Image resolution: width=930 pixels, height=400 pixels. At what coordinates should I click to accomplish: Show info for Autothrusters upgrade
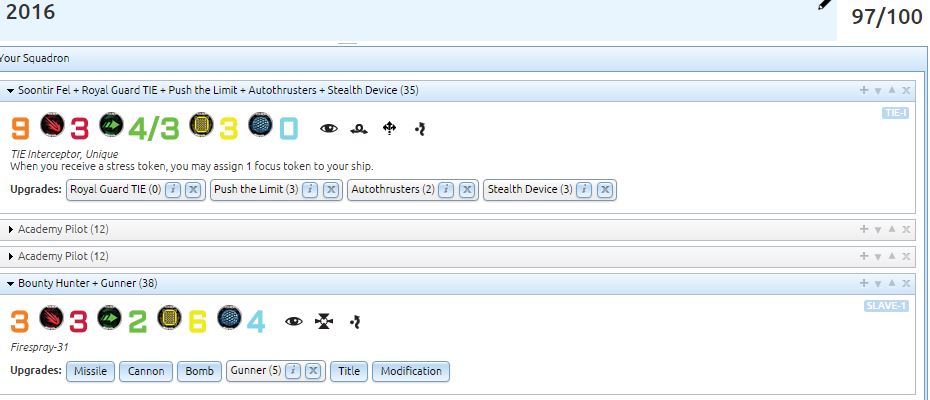coord(446,189)
